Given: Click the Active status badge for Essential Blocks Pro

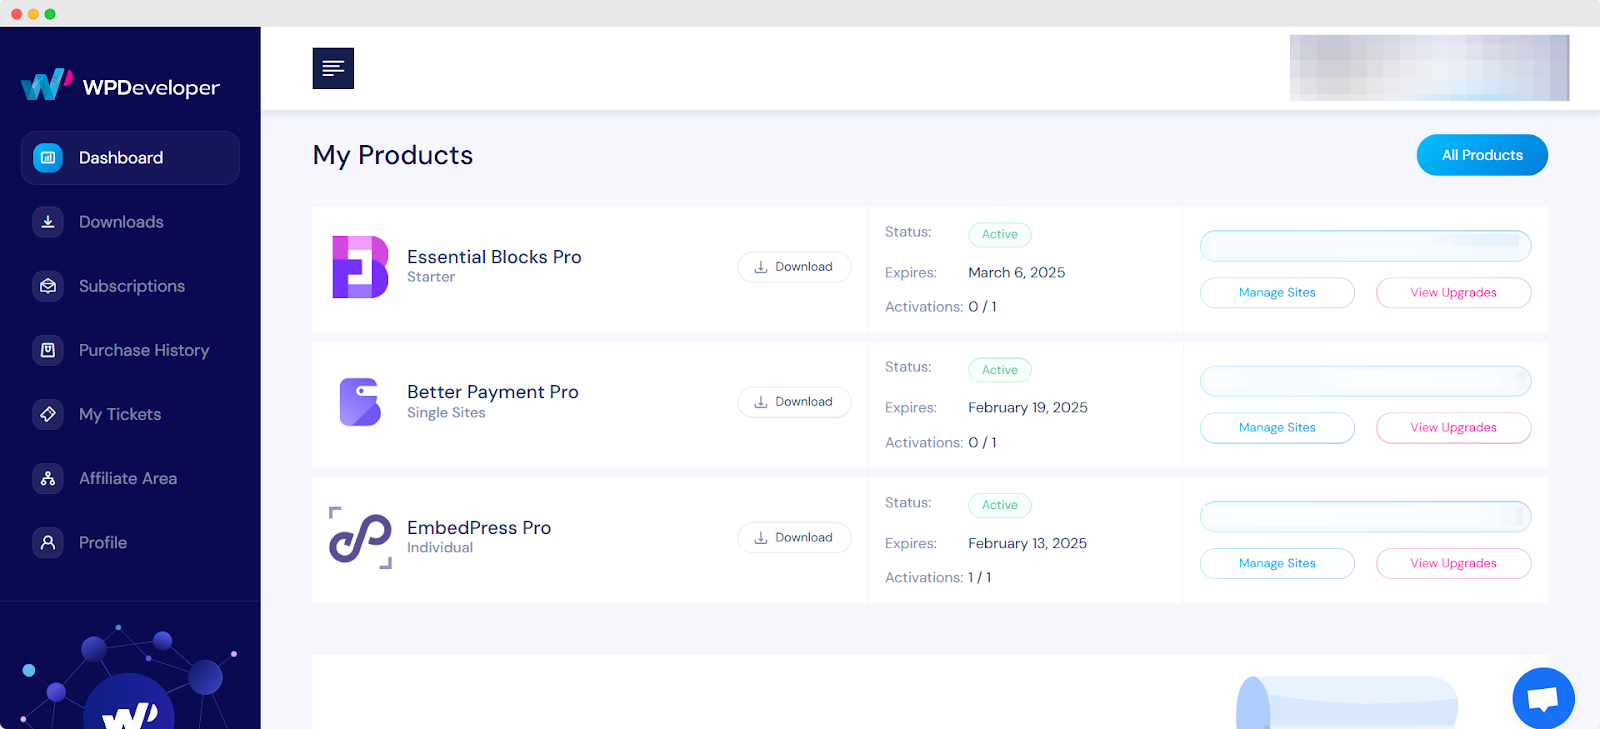Looking at the screenshot, I should (x=999, y=235).
